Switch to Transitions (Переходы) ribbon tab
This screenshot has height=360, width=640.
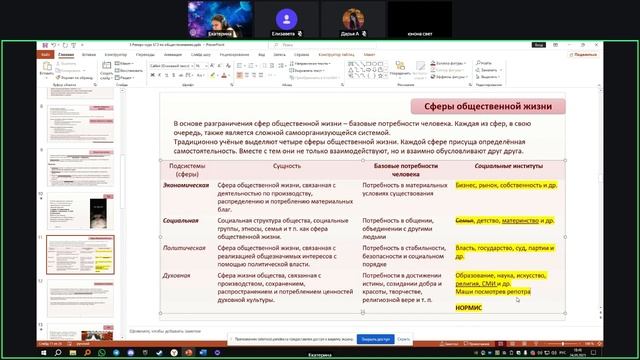pos(145,55)
